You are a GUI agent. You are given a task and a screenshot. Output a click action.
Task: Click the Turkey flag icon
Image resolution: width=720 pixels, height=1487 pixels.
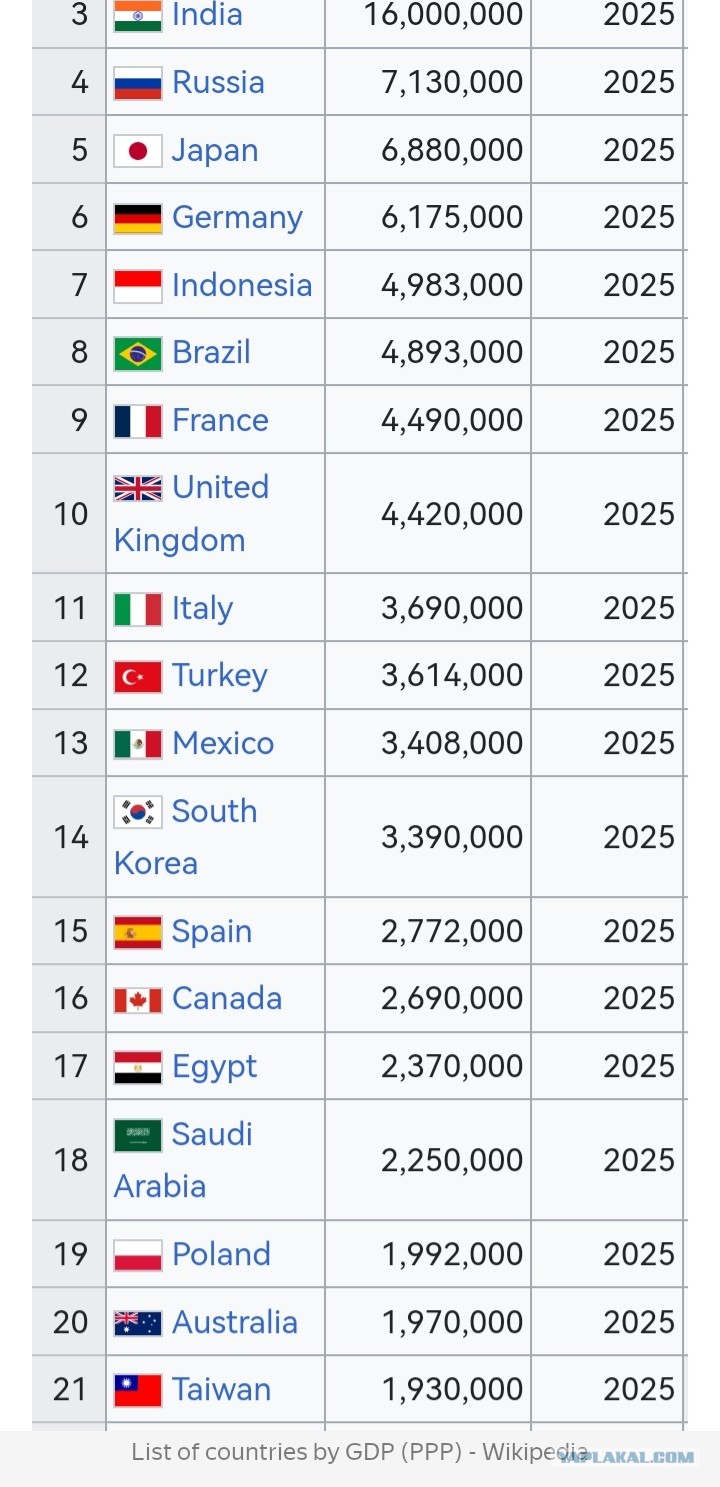pyautogui.click(x=137, y=677)
